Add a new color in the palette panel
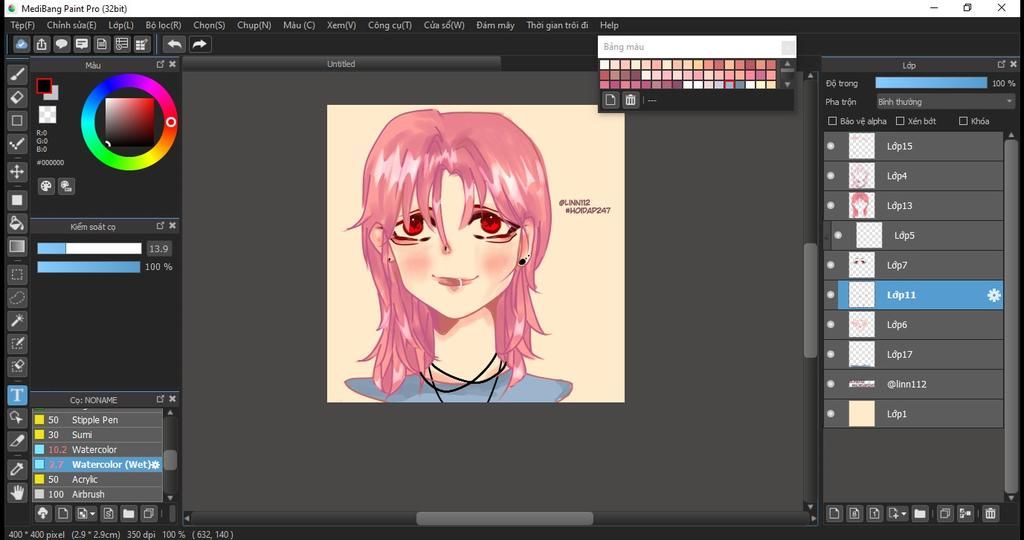Screen dimensions: 1024x540 tap(610, 100)
